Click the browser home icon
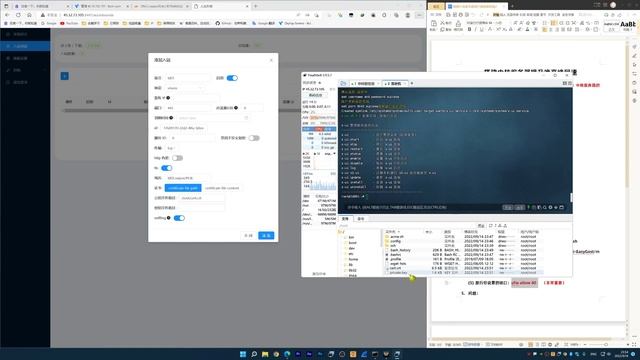Viewport: 640px width, 360px height. tap(29, 15)
